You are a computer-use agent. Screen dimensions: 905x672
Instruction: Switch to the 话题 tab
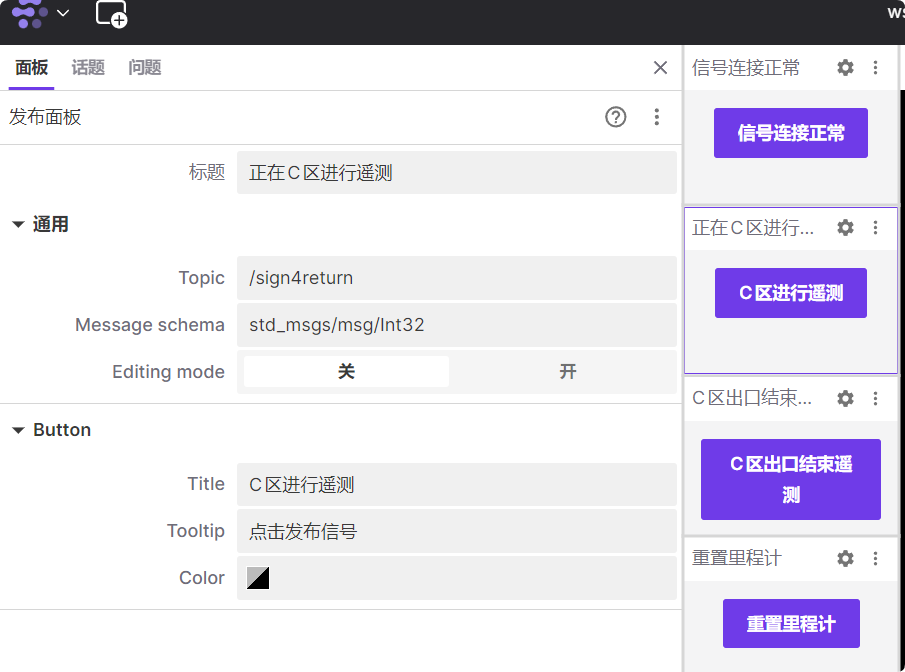click(x=88, y=68)
